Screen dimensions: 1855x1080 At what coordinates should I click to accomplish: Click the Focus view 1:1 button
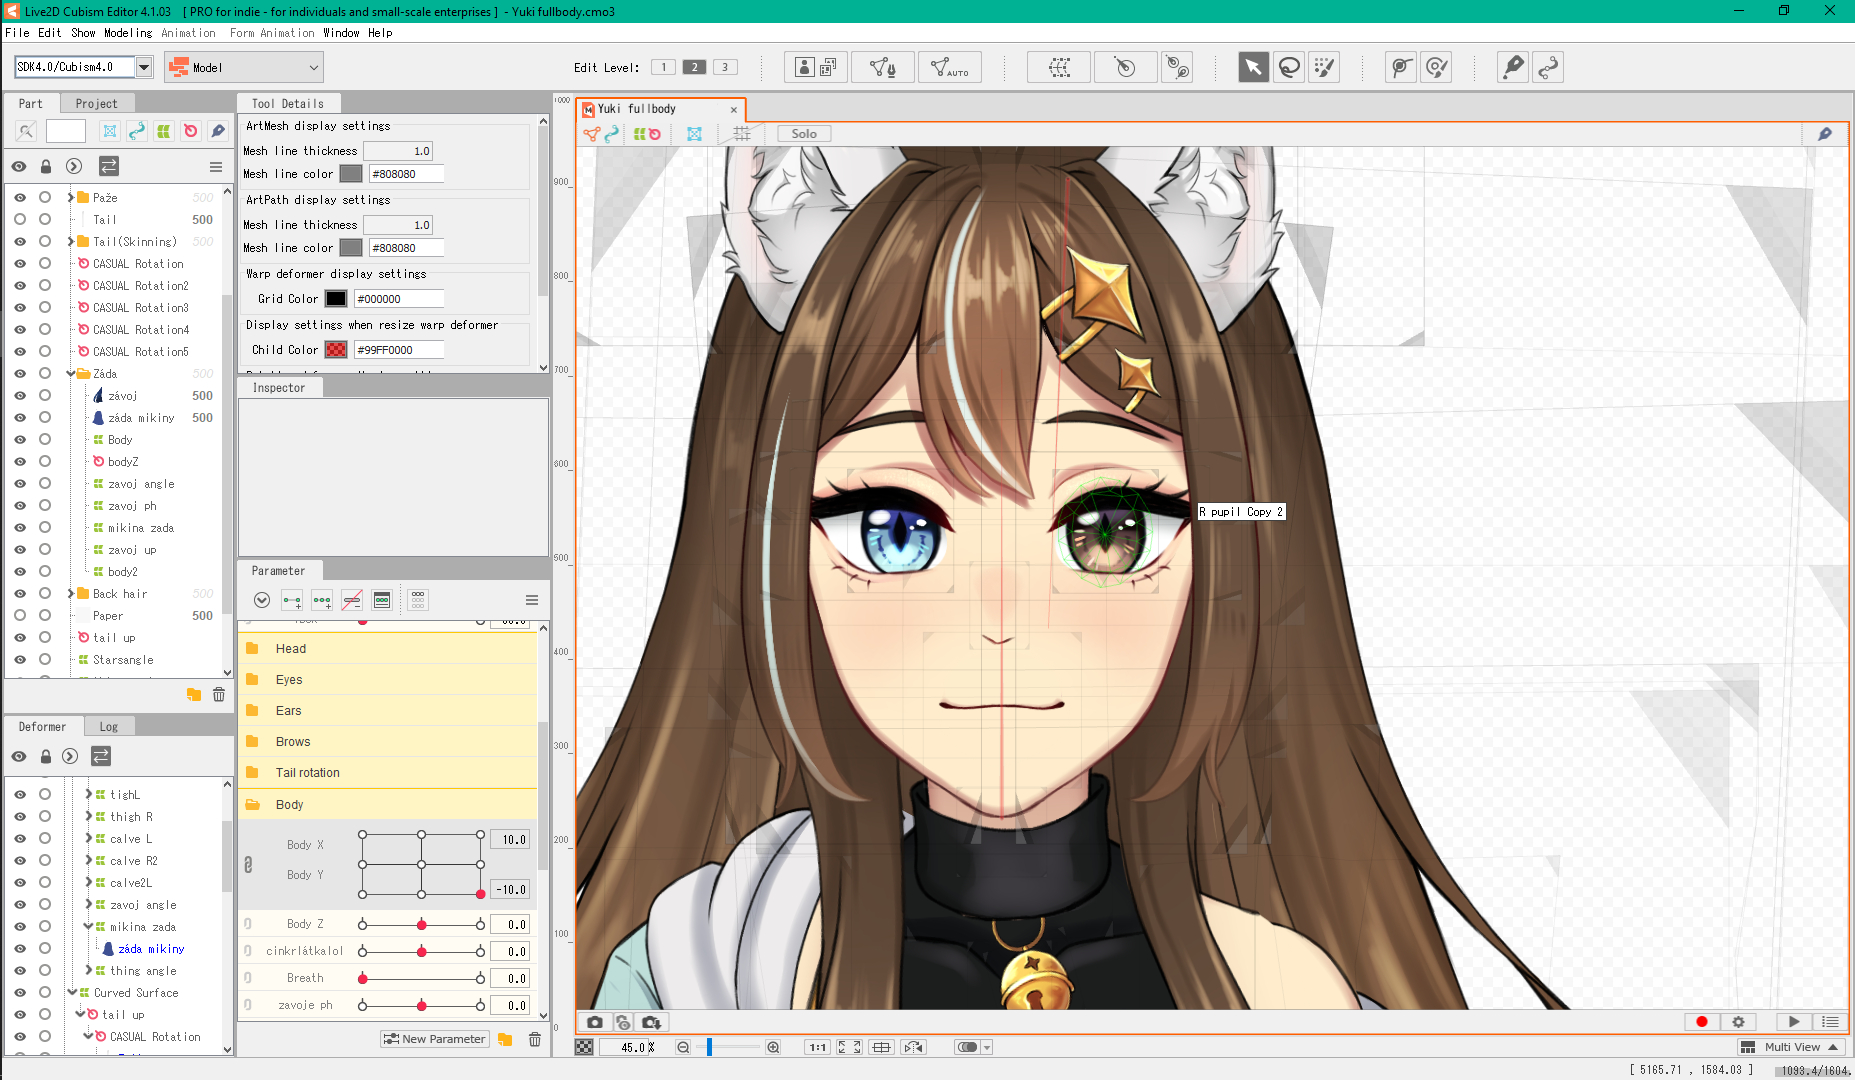(818, 1047)
